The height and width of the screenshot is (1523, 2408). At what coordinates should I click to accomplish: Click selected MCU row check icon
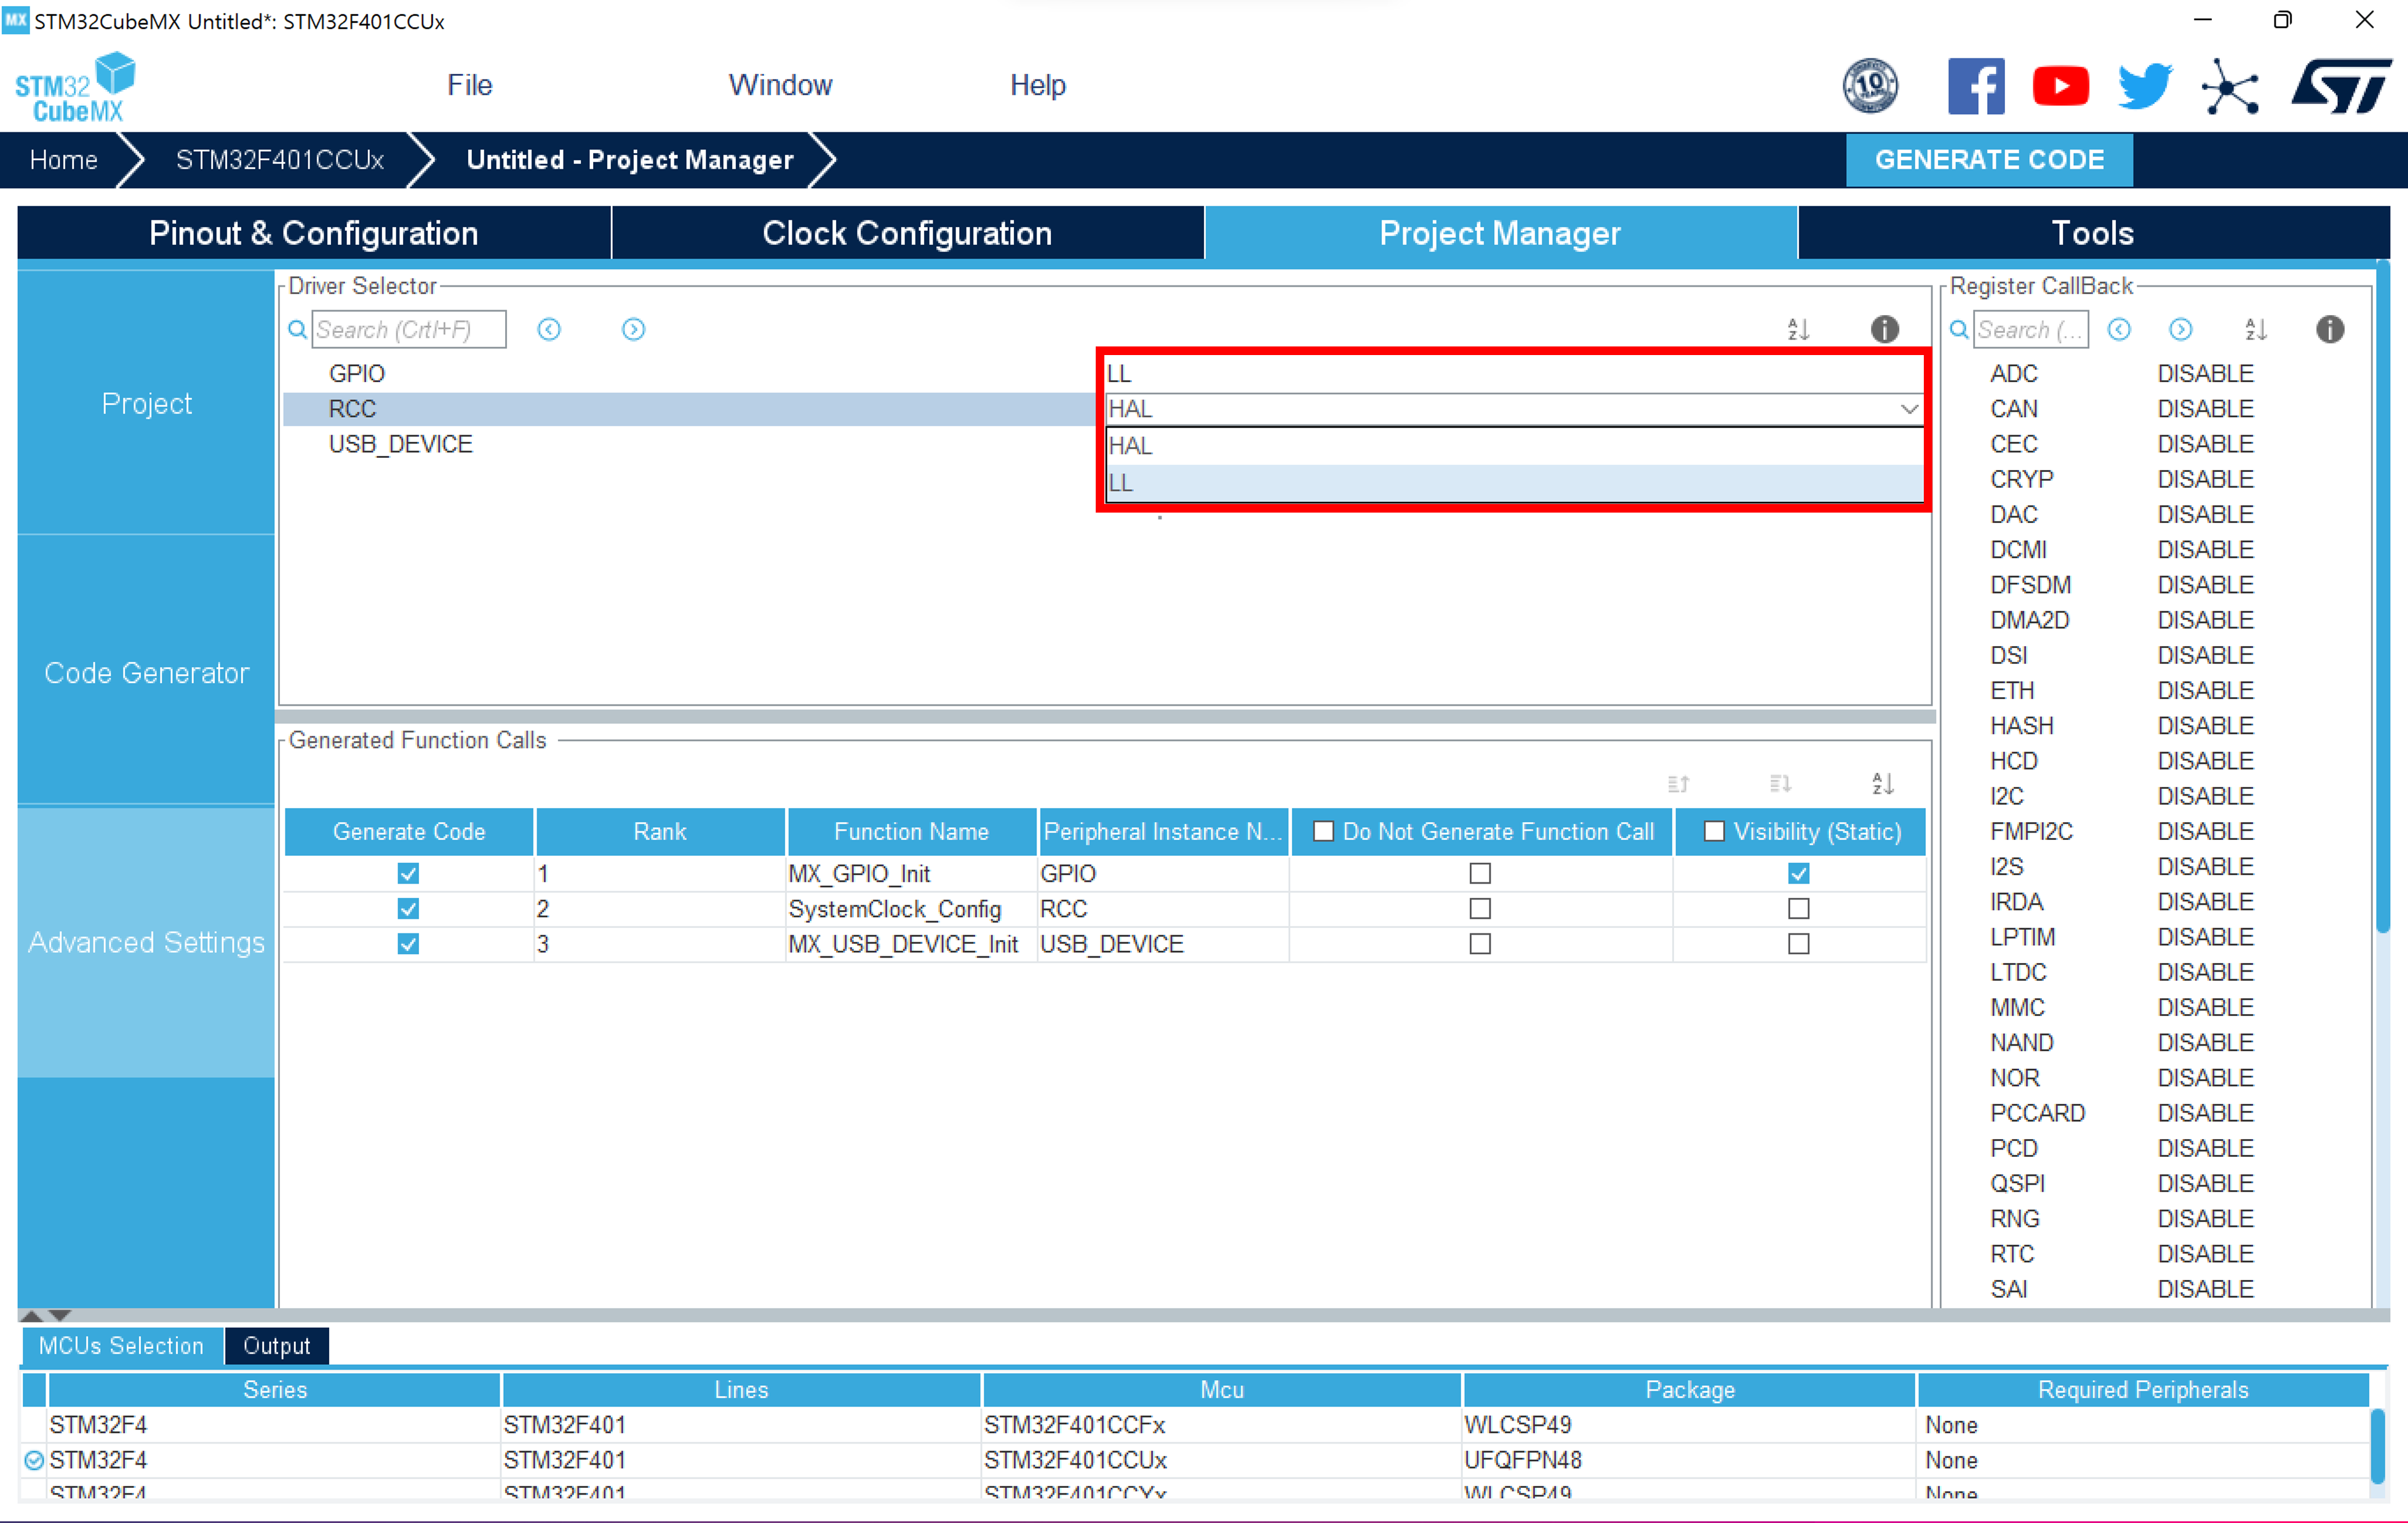pyautogui.click(x=34, y=1460)
